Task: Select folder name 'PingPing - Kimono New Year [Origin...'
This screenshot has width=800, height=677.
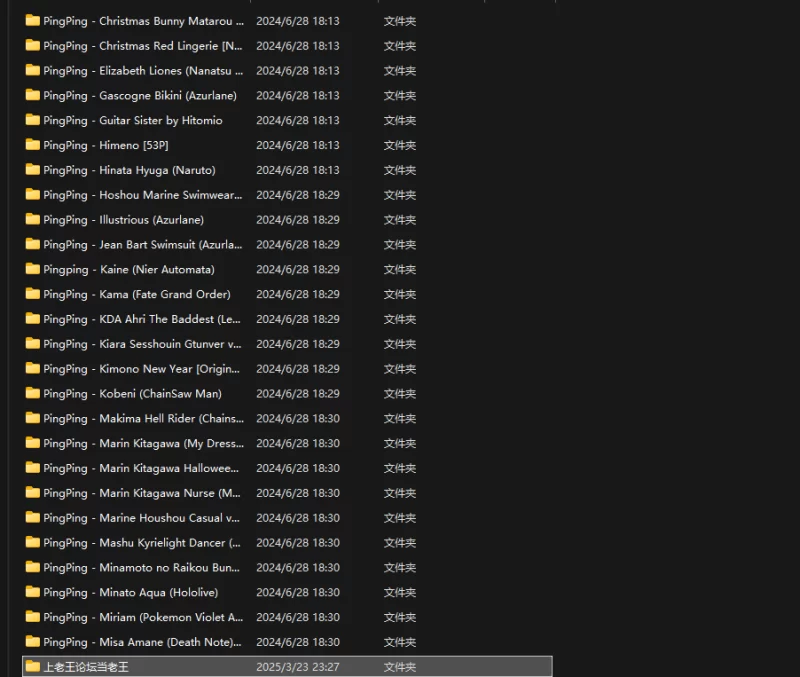Action: [x=141, y=369]
